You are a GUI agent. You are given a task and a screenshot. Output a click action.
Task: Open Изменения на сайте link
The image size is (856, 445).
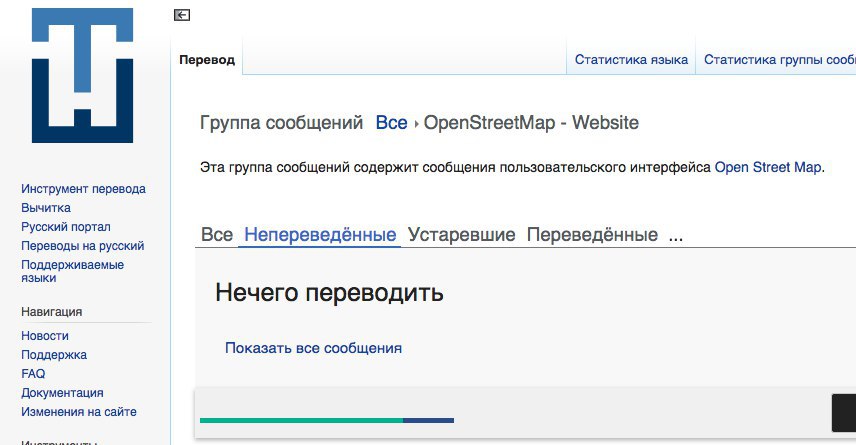tap(79, 412)
